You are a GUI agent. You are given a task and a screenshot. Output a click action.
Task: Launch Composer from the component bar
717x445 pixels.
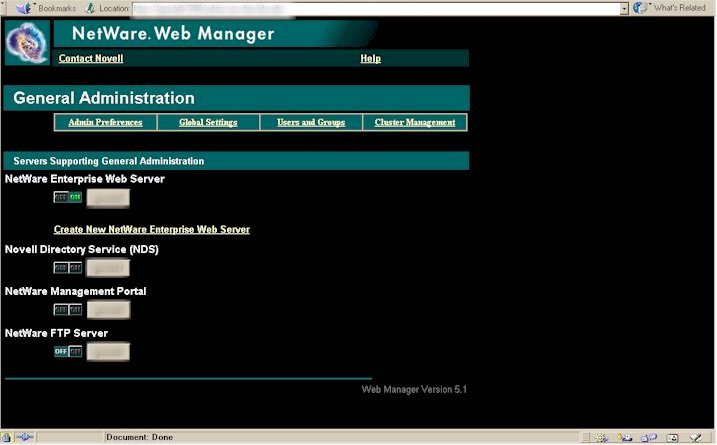(x=696, y=438)
